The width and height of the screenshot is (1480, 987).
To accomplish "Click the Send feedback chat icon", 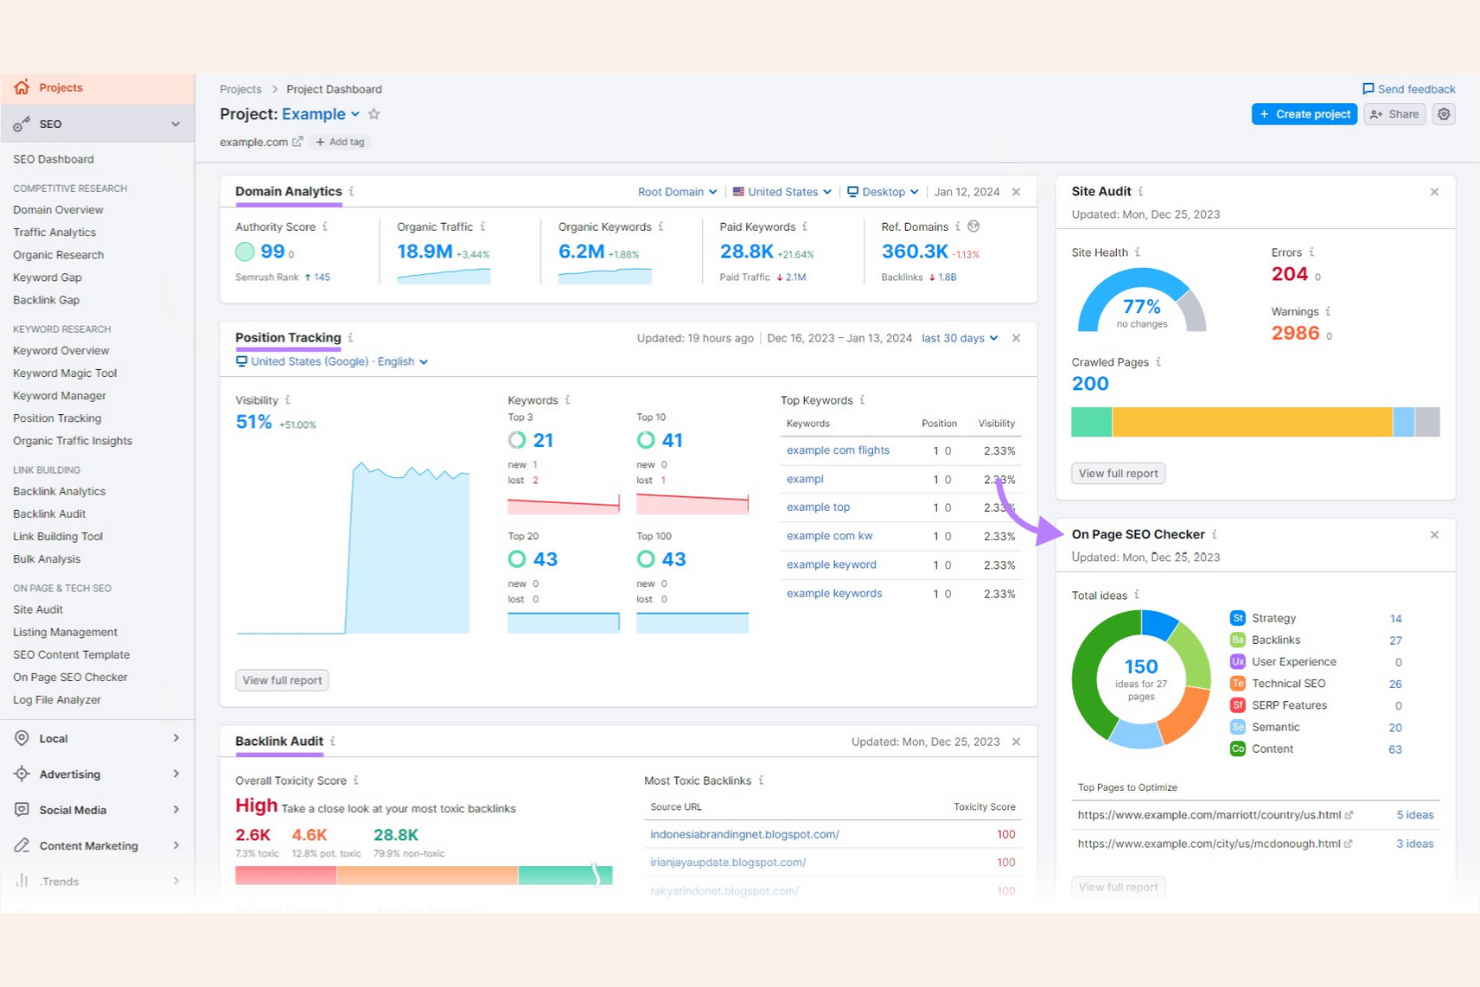I will point(1368,89).
